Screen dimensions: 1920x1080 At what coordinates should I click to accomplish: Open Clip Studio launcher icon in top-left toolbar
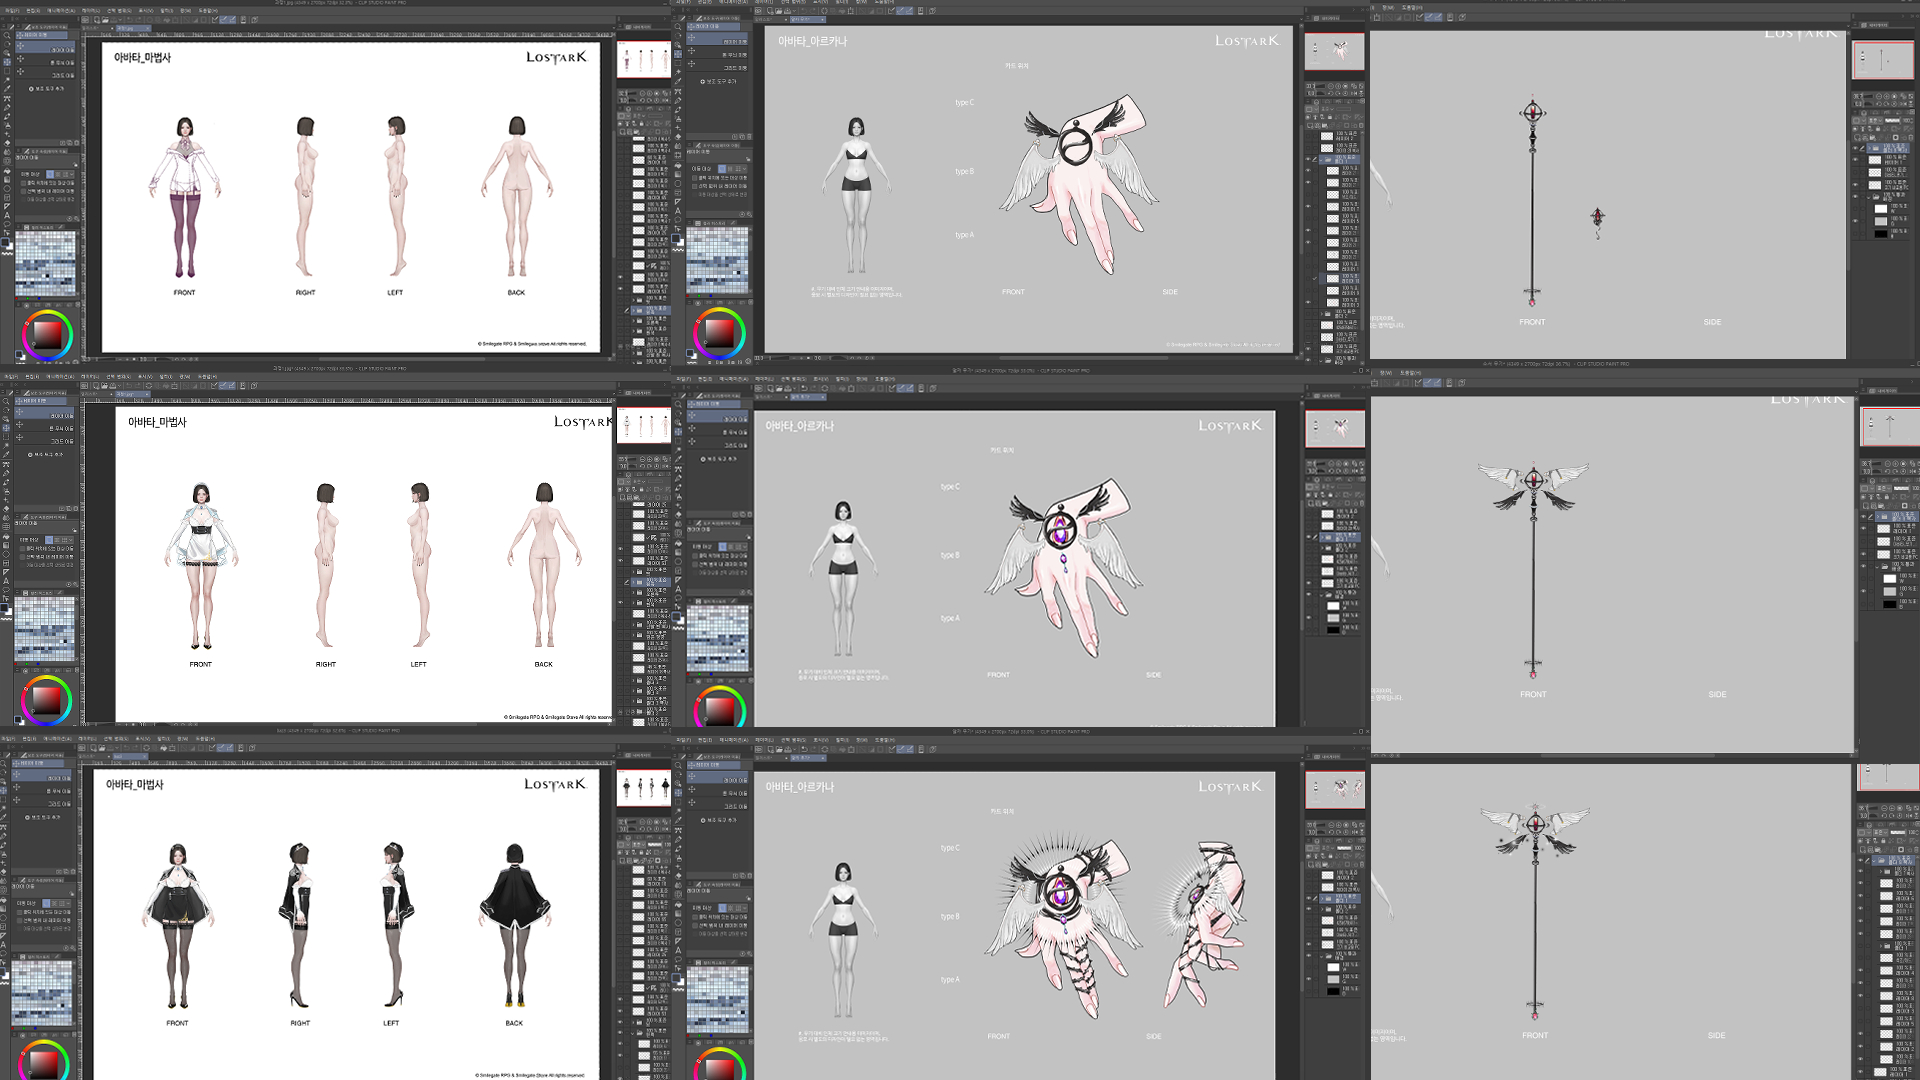pos(85,20)
